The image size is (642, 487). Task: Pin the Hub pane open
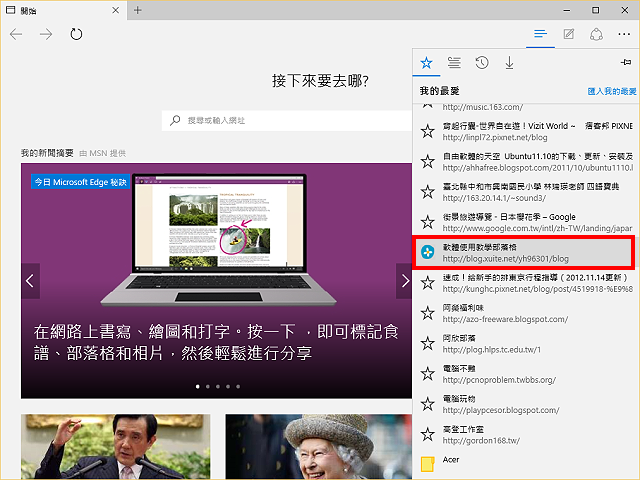[x=626, y=62]
